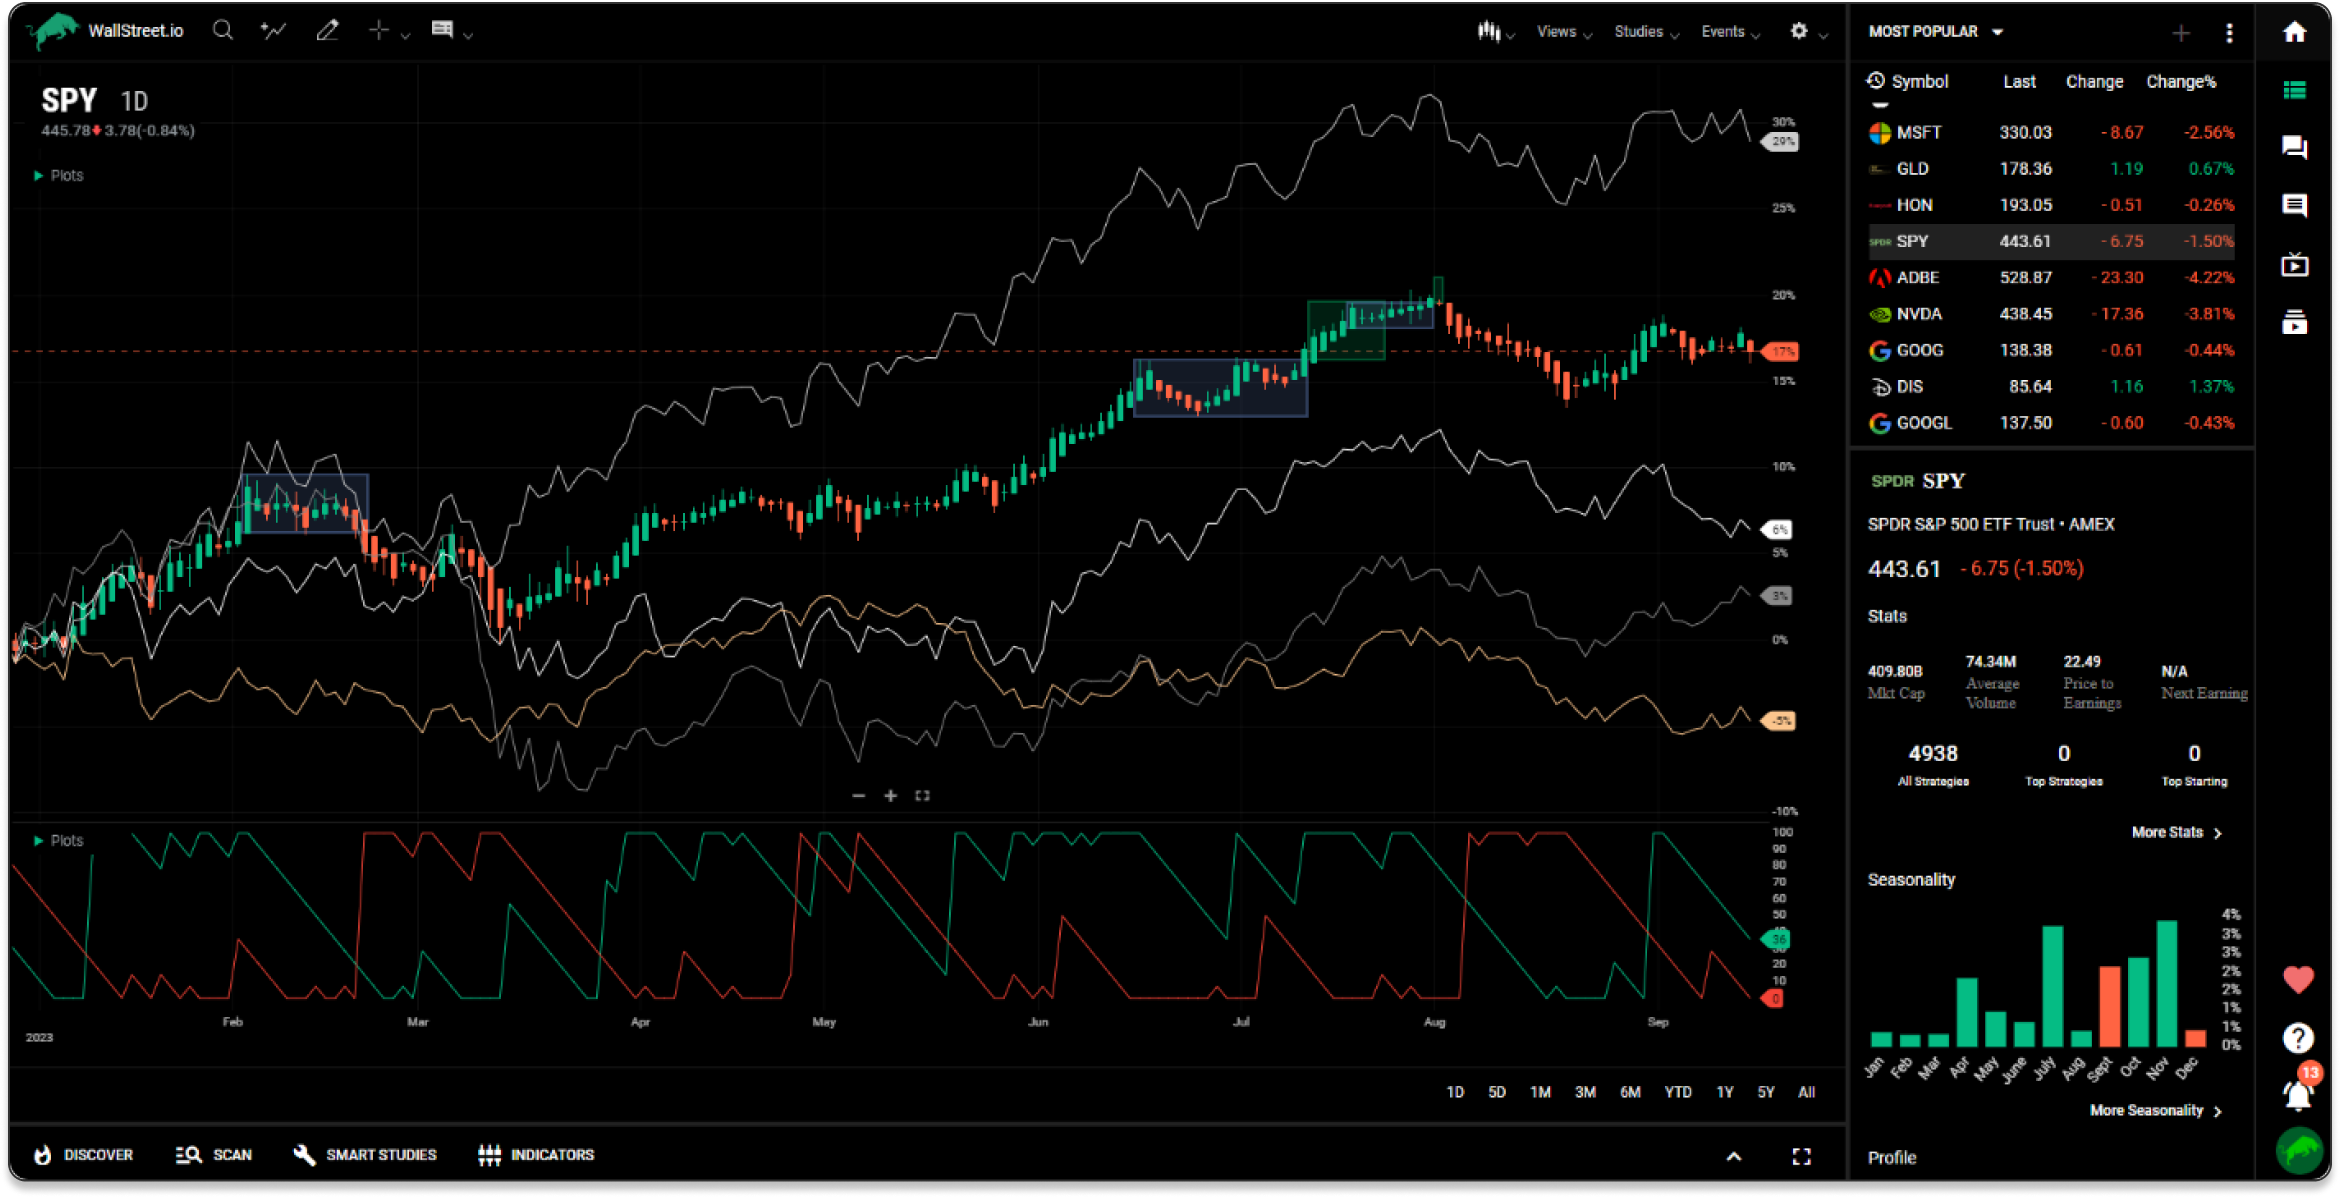Screen dimensions: 2340x1197
Task: Open chart settings gear
Action: [1798, 31]
